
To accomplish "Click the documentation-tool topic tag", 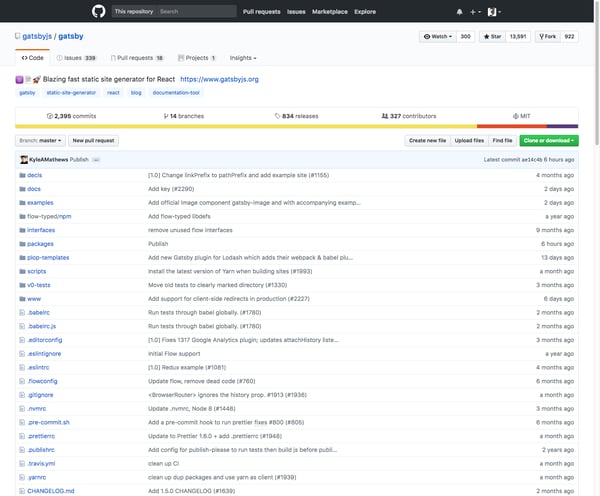I will click(x=176, y=93).
